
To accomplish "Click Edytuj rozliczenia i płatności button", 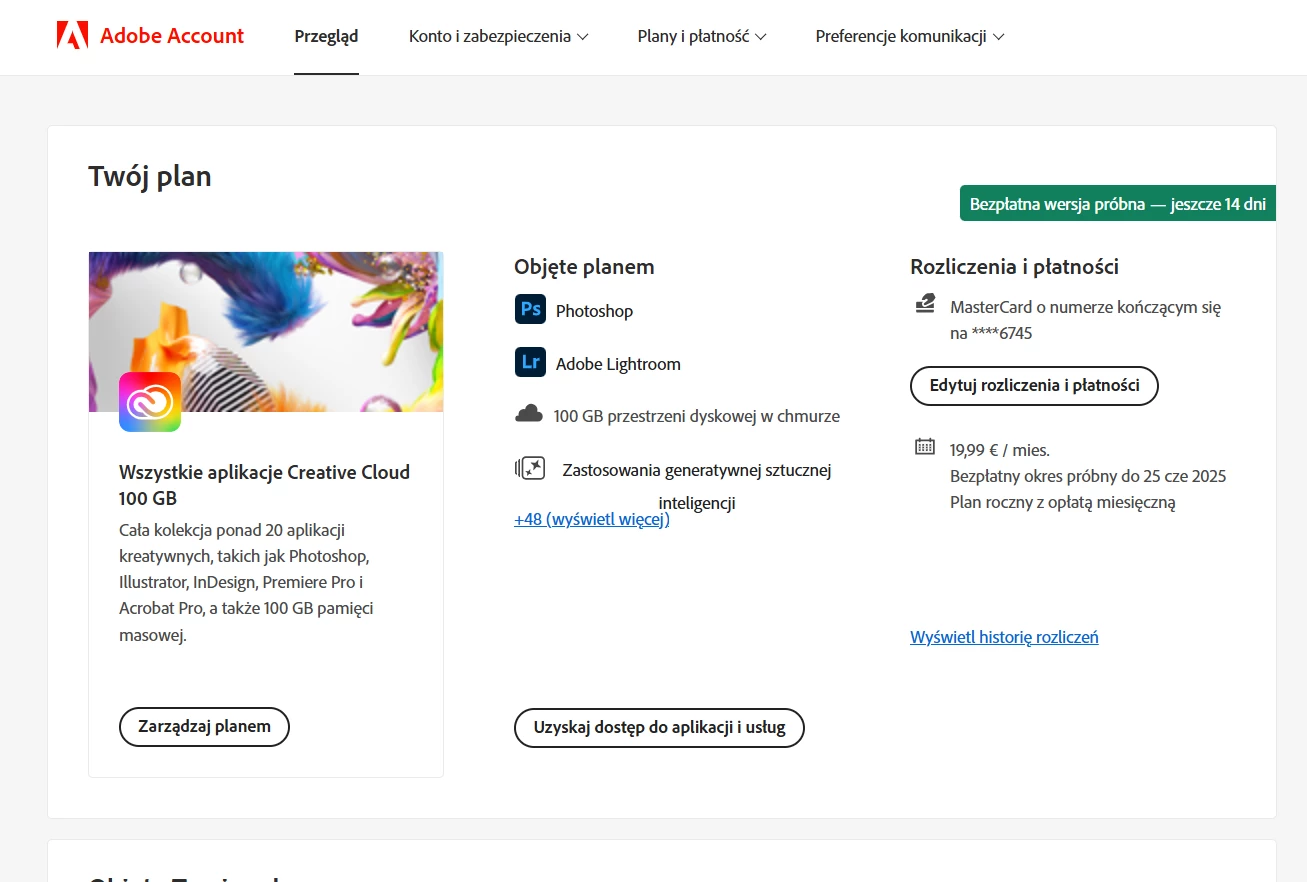I will [1034, 385].
